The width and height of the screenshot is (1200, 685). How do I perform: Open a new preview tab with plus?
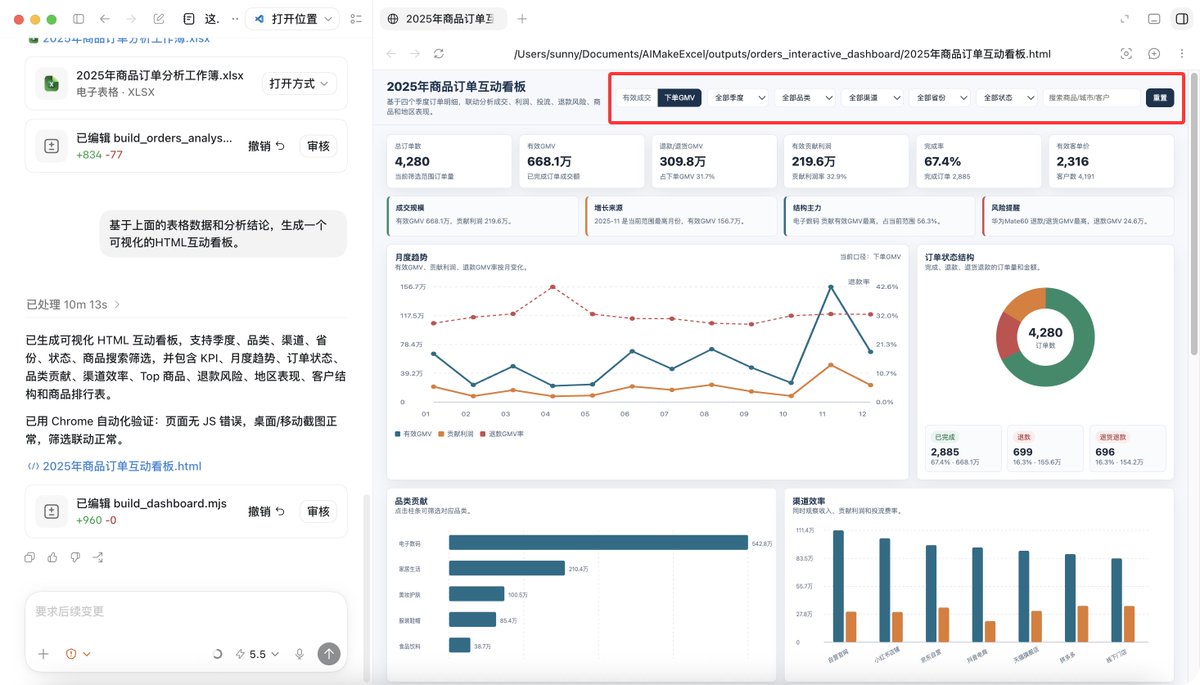pyautogui.click(x=522, y=19)
